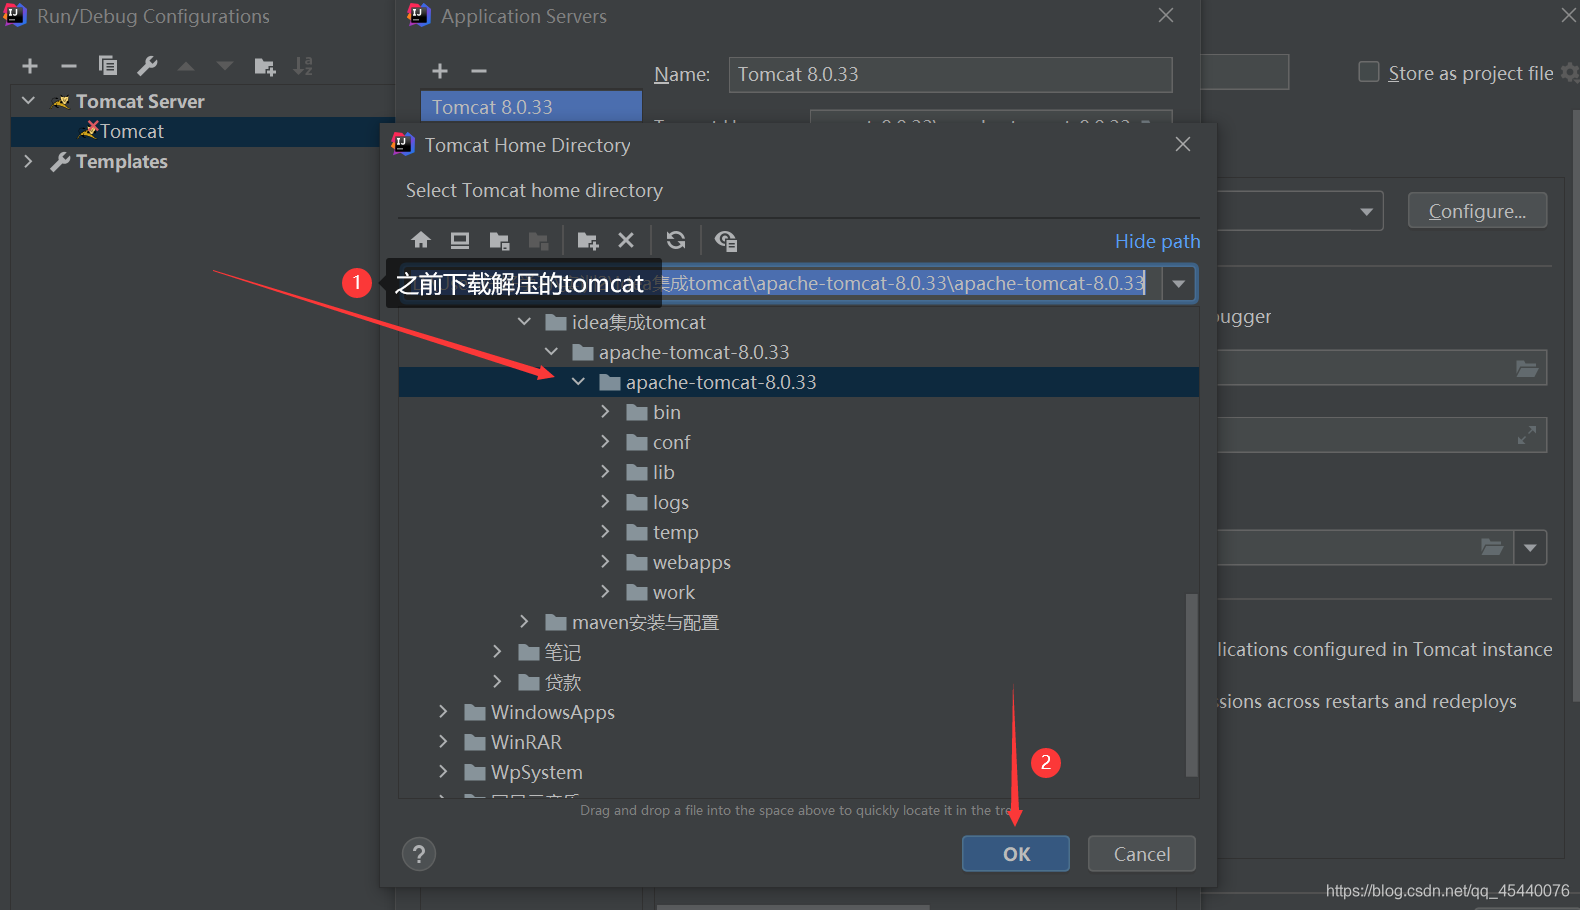Click folder browse icon in field below debugger label
The image size is (1580, 910).
pyautogui.click(x=1527, y=368)
